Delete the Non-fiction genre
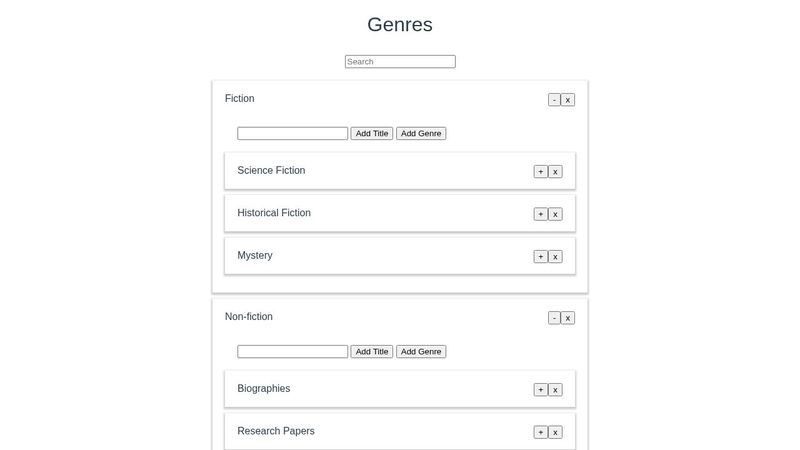 tap(568, 318)
